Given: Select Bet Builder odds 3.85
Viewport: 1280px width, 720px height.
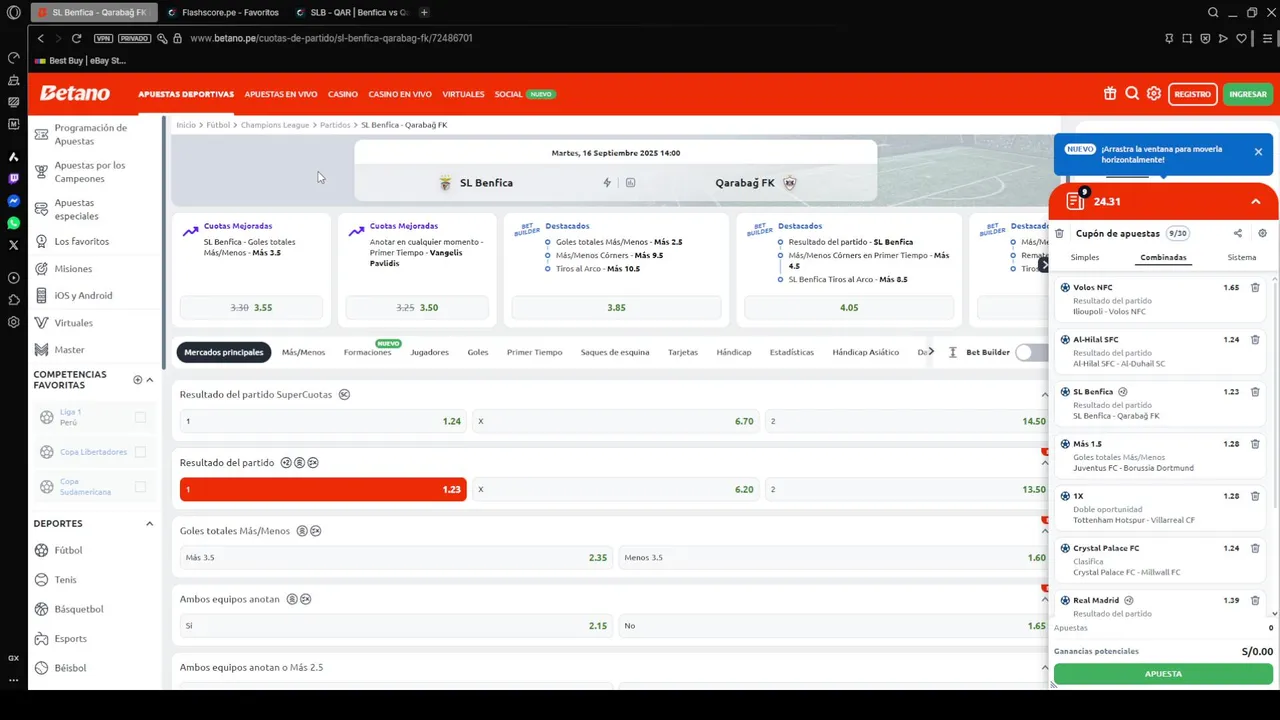Looking at the screenshot, I should 616,308.
